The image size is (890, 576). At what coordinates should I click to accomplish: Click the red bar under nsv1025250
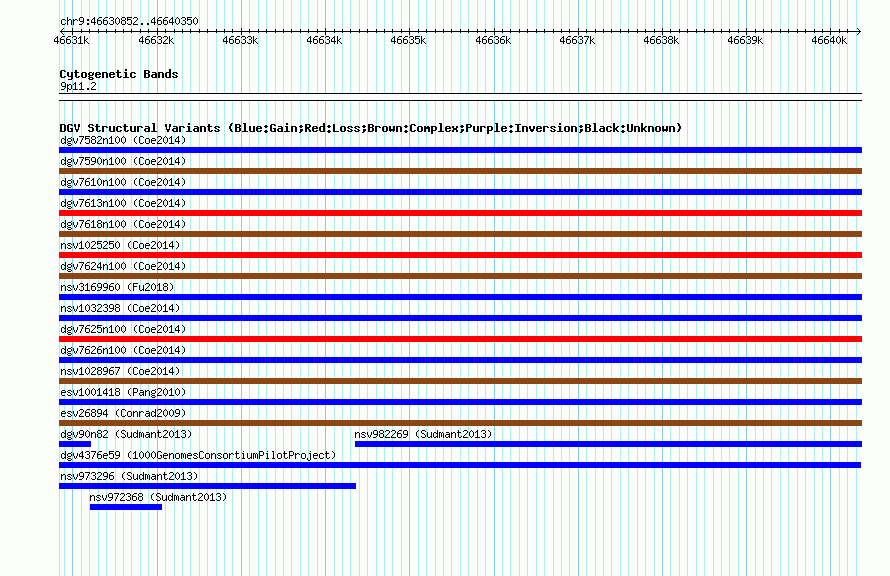tap(460, 255)
